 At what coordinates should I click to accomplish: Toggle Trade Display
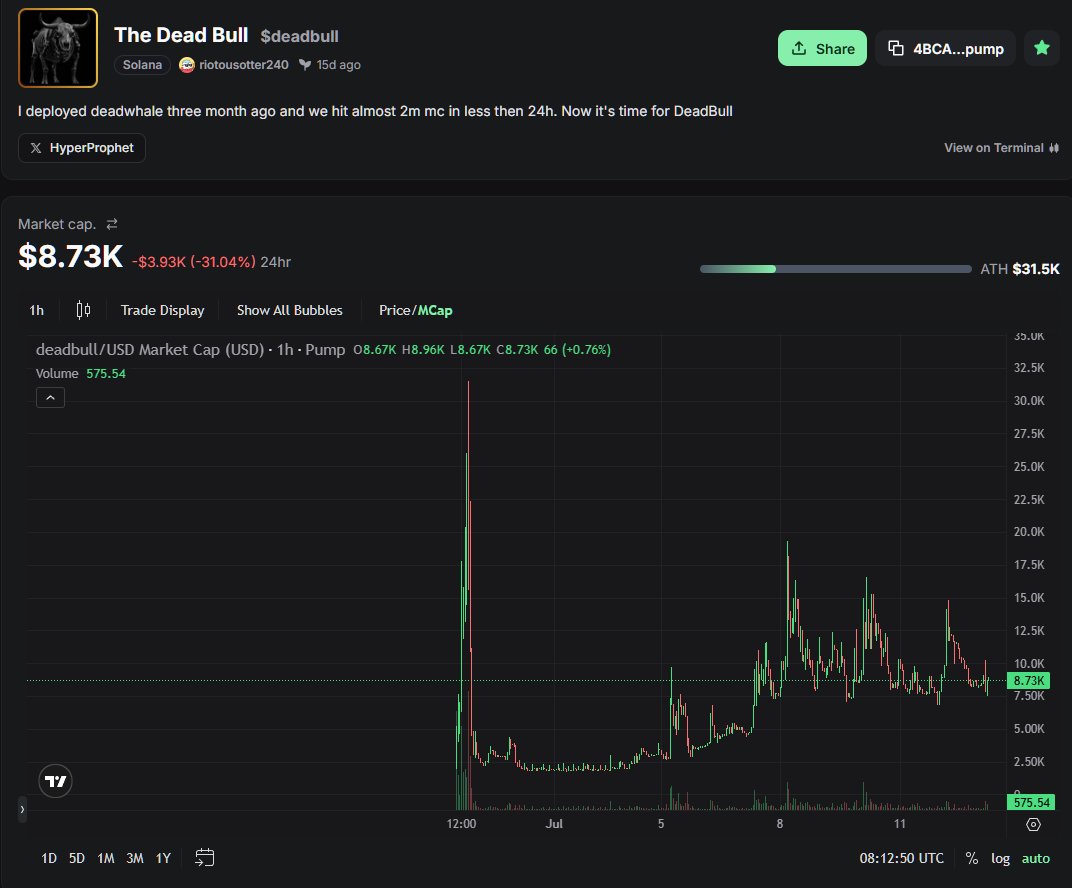(163, 310)
